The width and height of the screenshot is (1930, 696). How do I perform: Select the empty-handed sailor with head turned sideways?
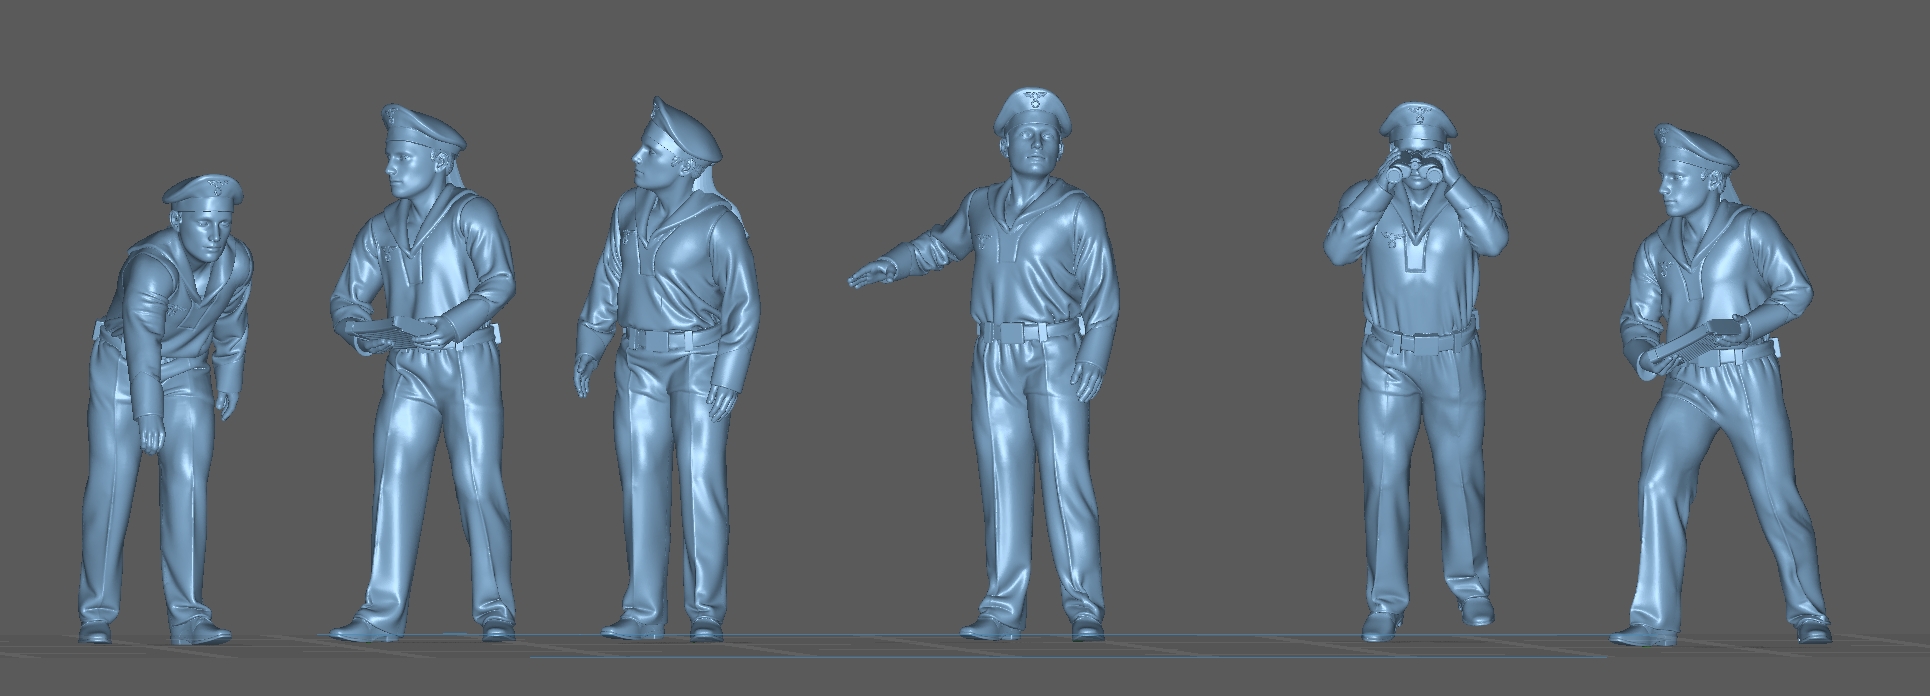tap(667, 368)
